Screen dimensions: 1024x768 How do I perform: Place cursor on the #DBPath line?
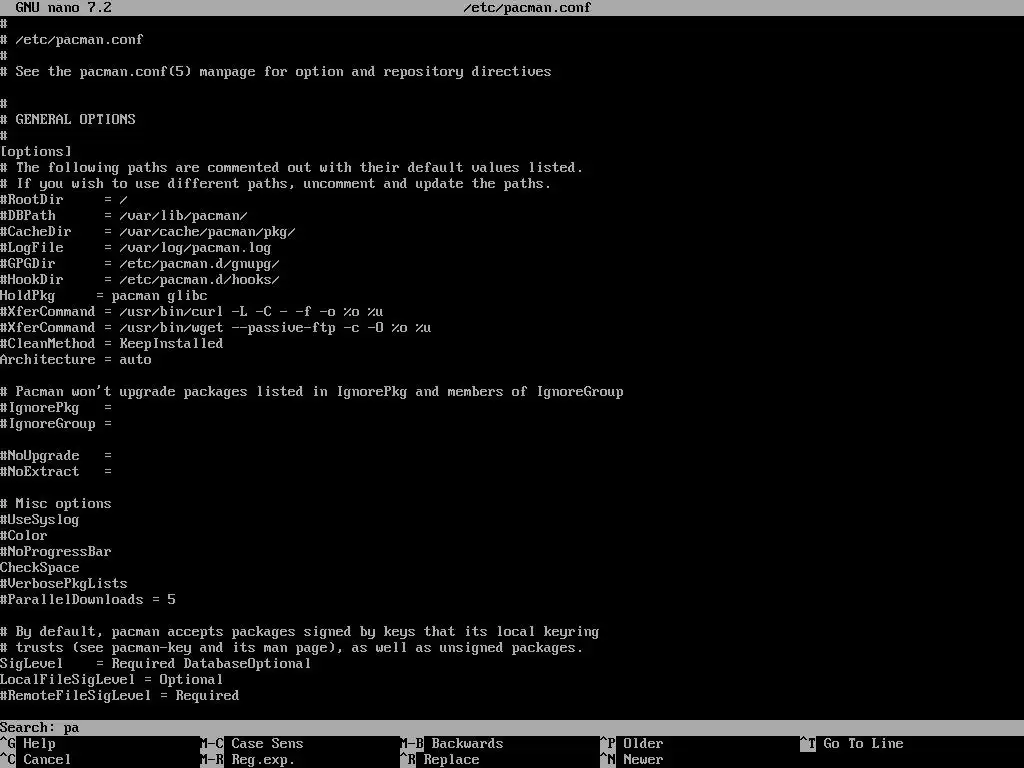[x=124, y=216]
